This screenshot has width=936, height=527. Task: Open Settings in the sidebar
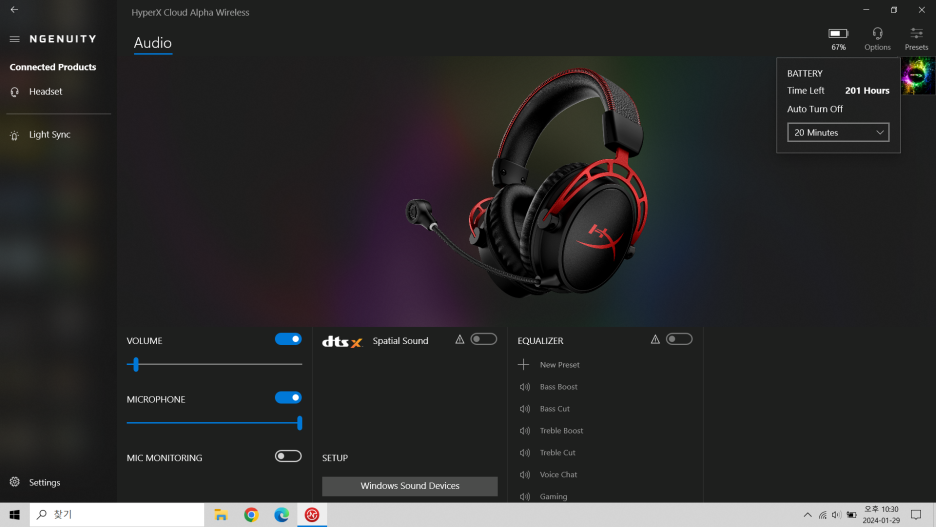tap(45, 482)
